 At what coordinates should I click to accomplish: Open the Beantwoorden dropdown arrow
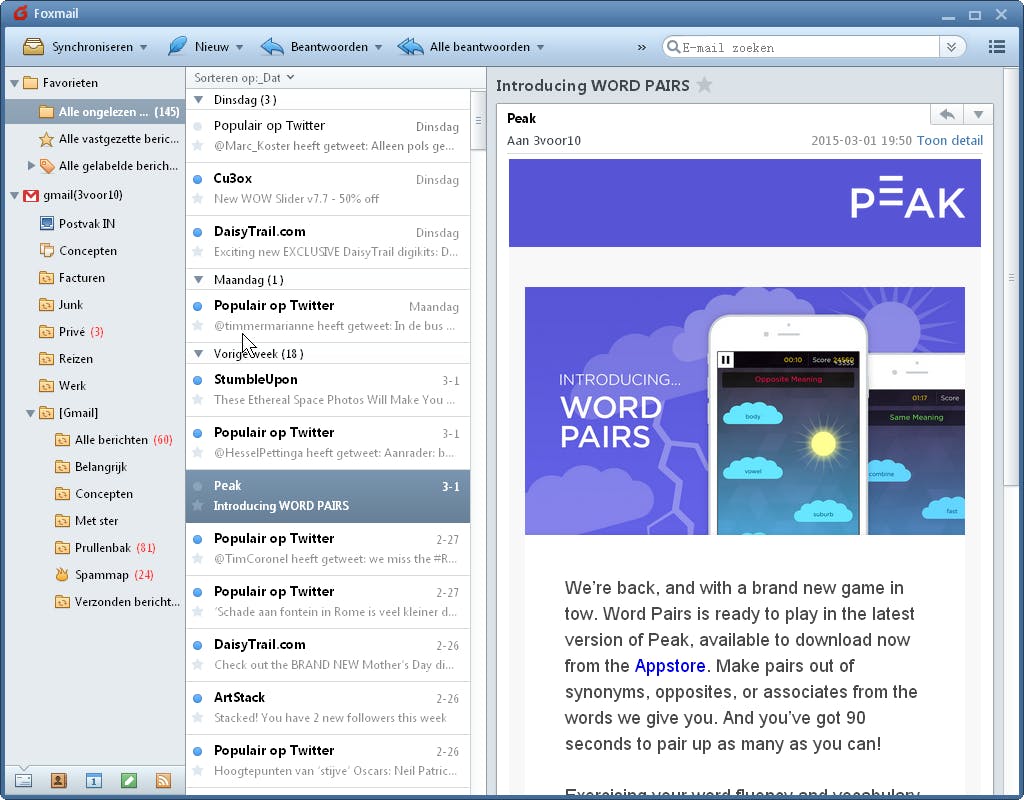pyautogui.click(x=379, y=48)
